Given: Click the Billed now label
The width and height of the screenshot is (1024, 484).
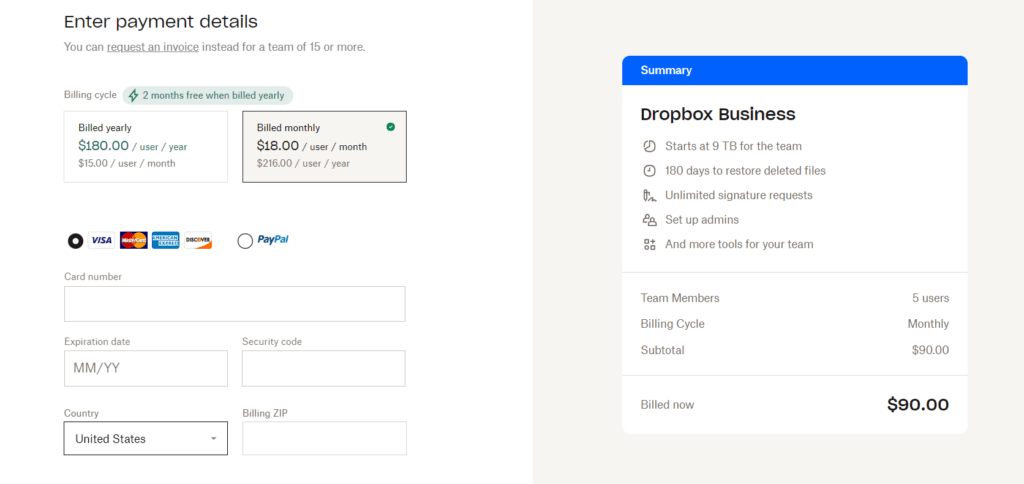Looking at the screenshot, I should click(x=667, y=405).
